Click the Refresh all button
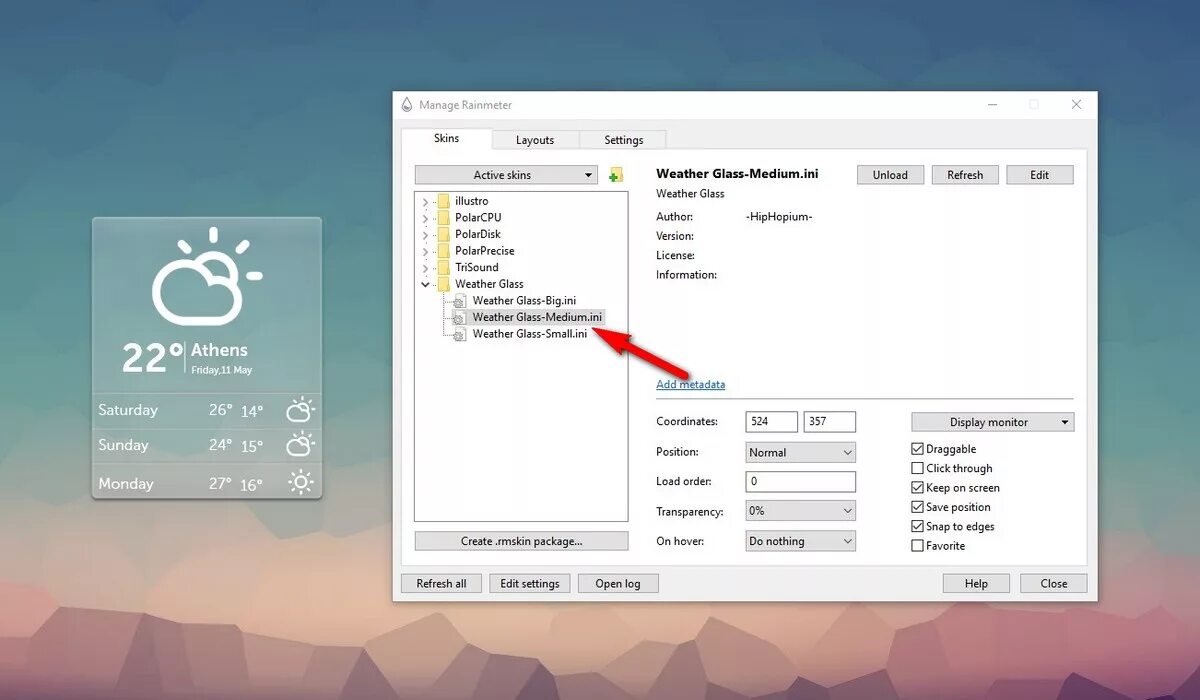The height and width of the screenshot is (700, 1200). pyautogui.click(x=442, y=584)
